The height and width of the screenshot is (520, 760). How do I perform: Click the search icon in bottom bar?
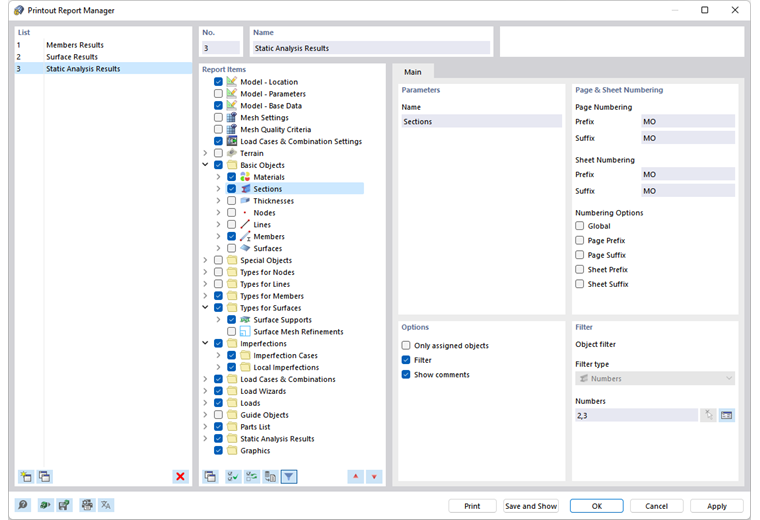pos(23,505)
